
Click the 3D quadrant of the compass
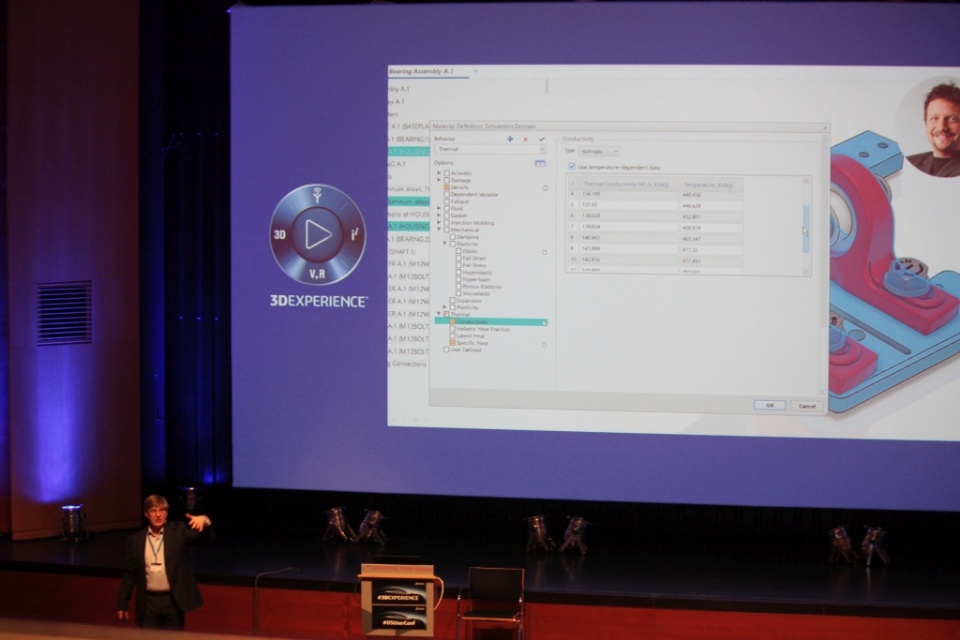(x=280, y=235)
